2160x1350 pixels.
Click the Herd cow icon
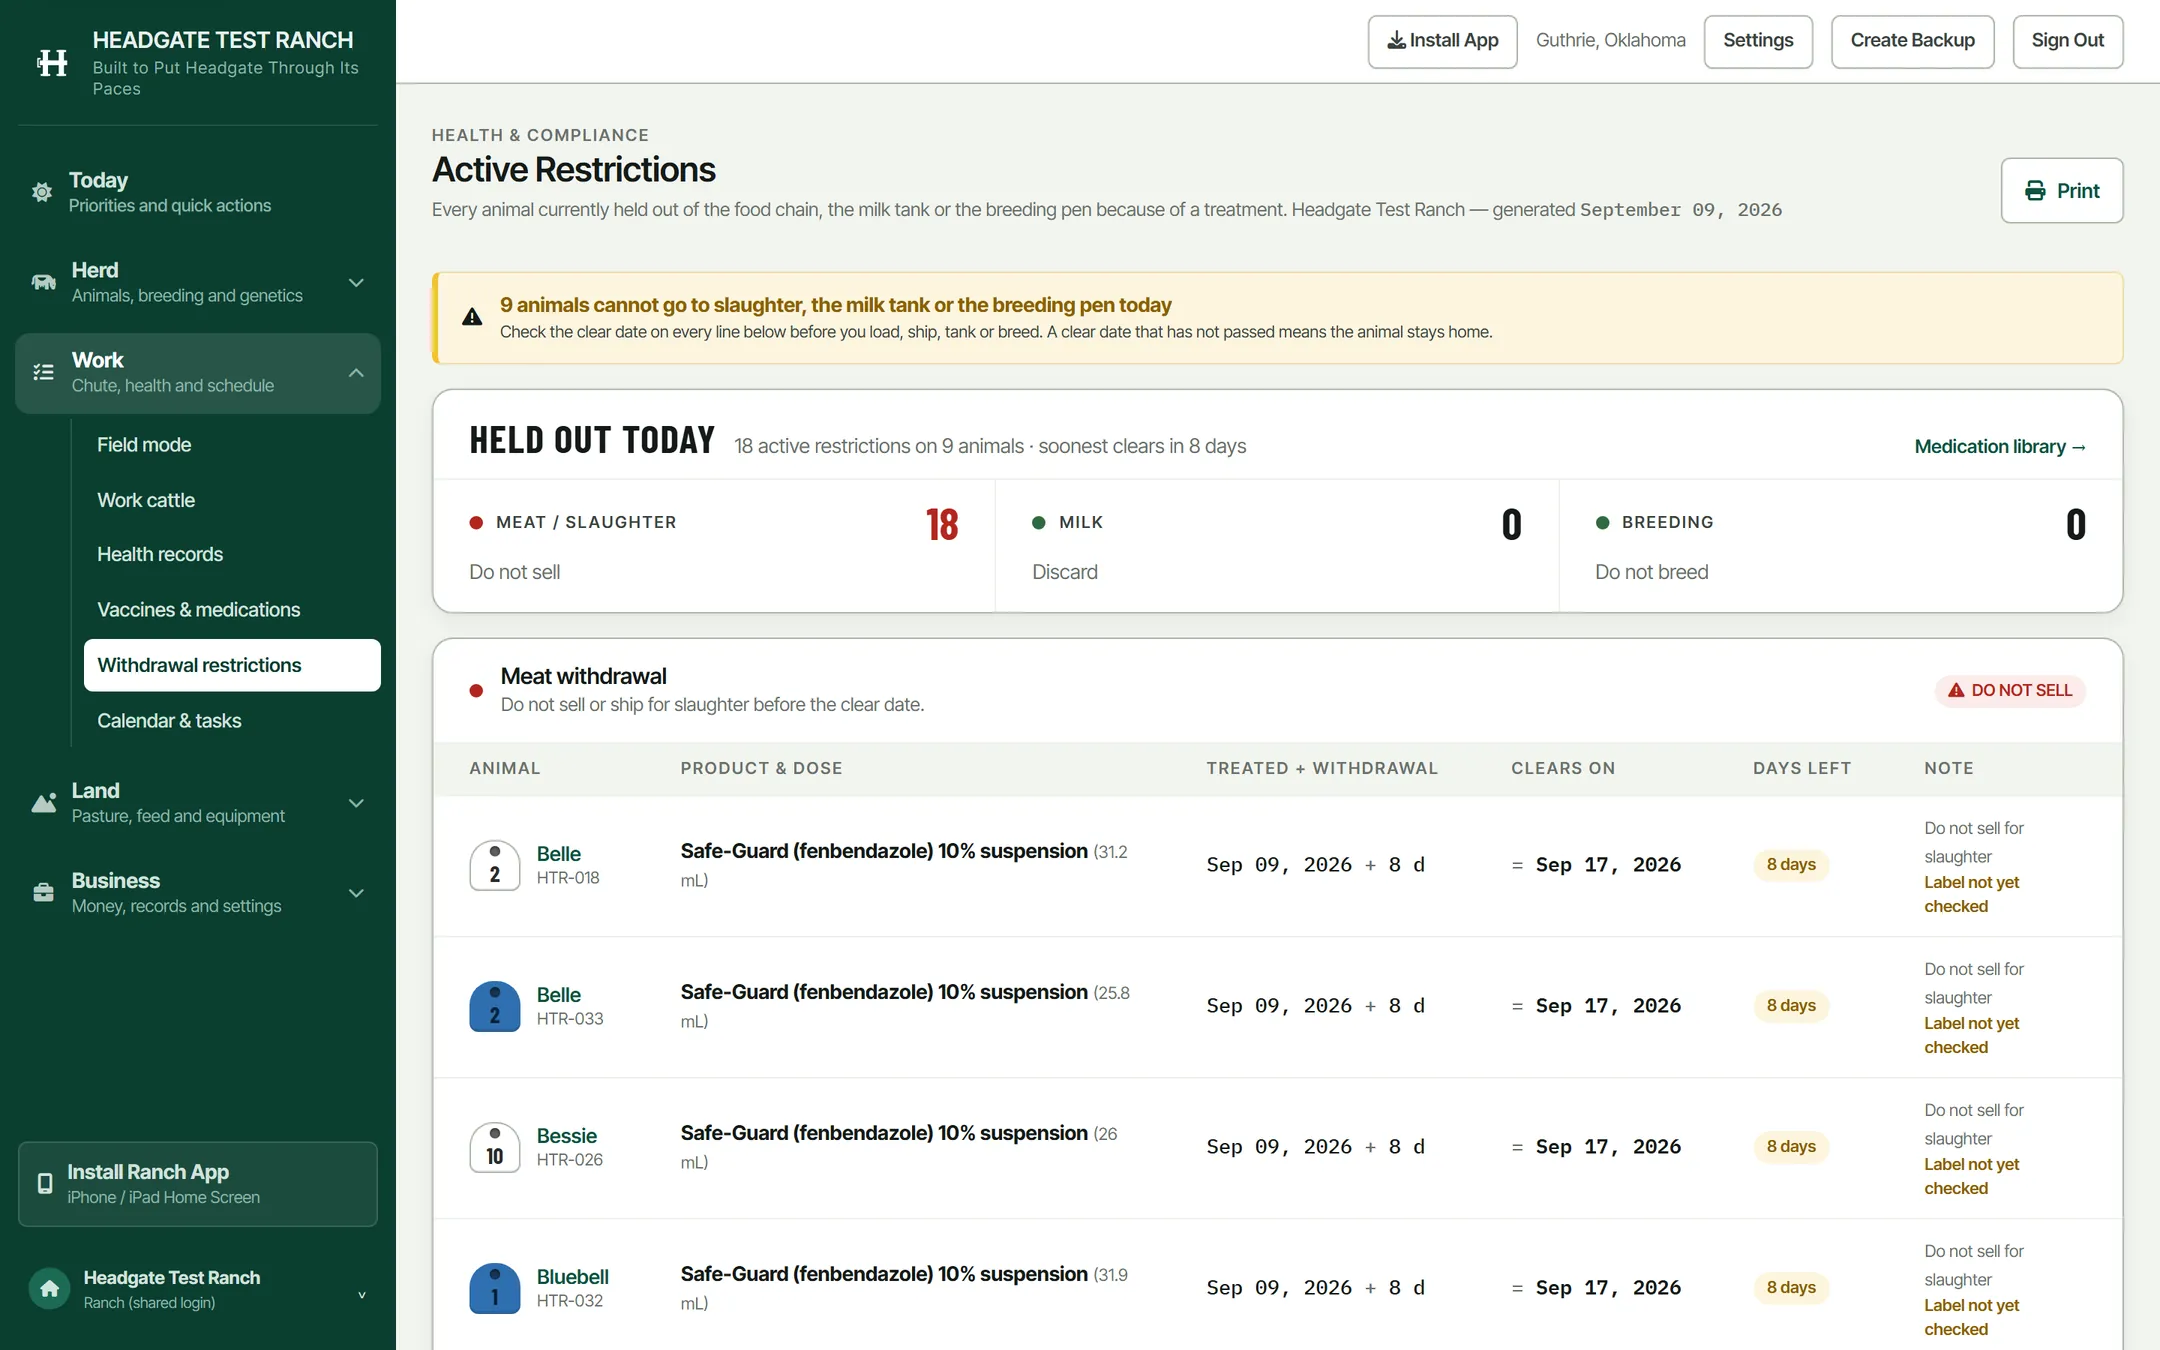point(44,282)
